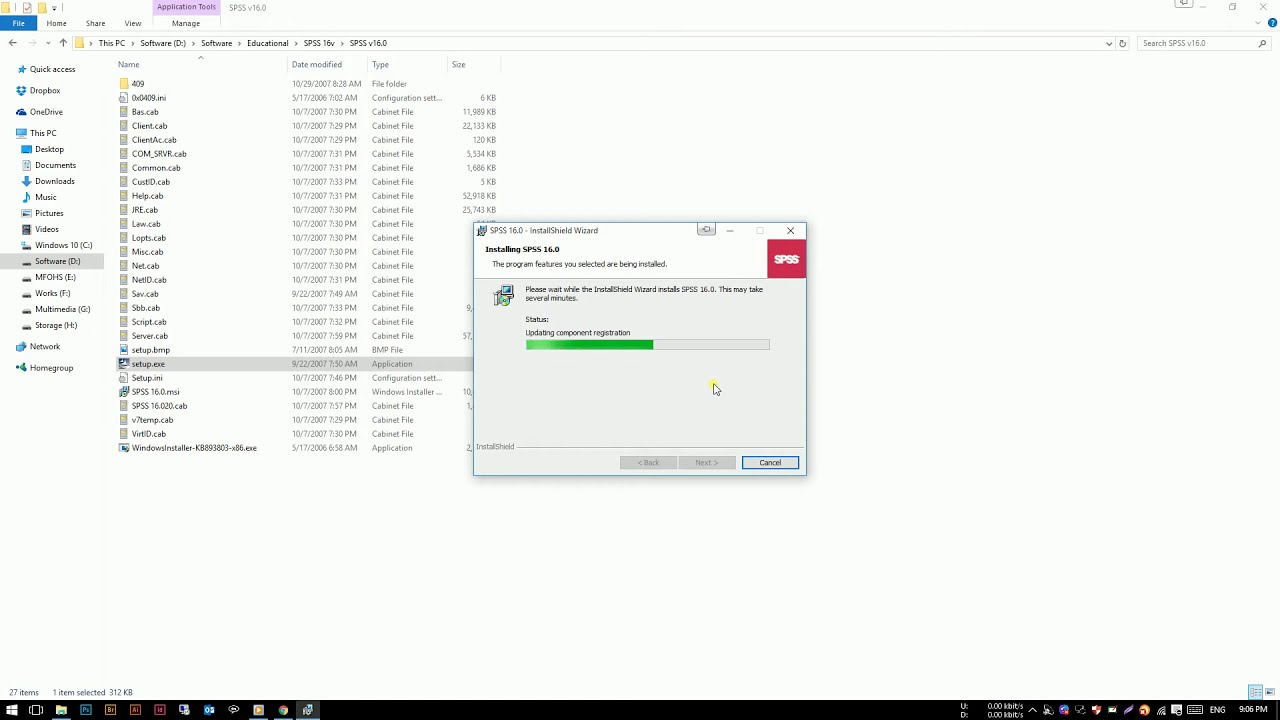Cancel the SPSS 16.0 installation
This screenshot has height=720, width=1280.
770,462
